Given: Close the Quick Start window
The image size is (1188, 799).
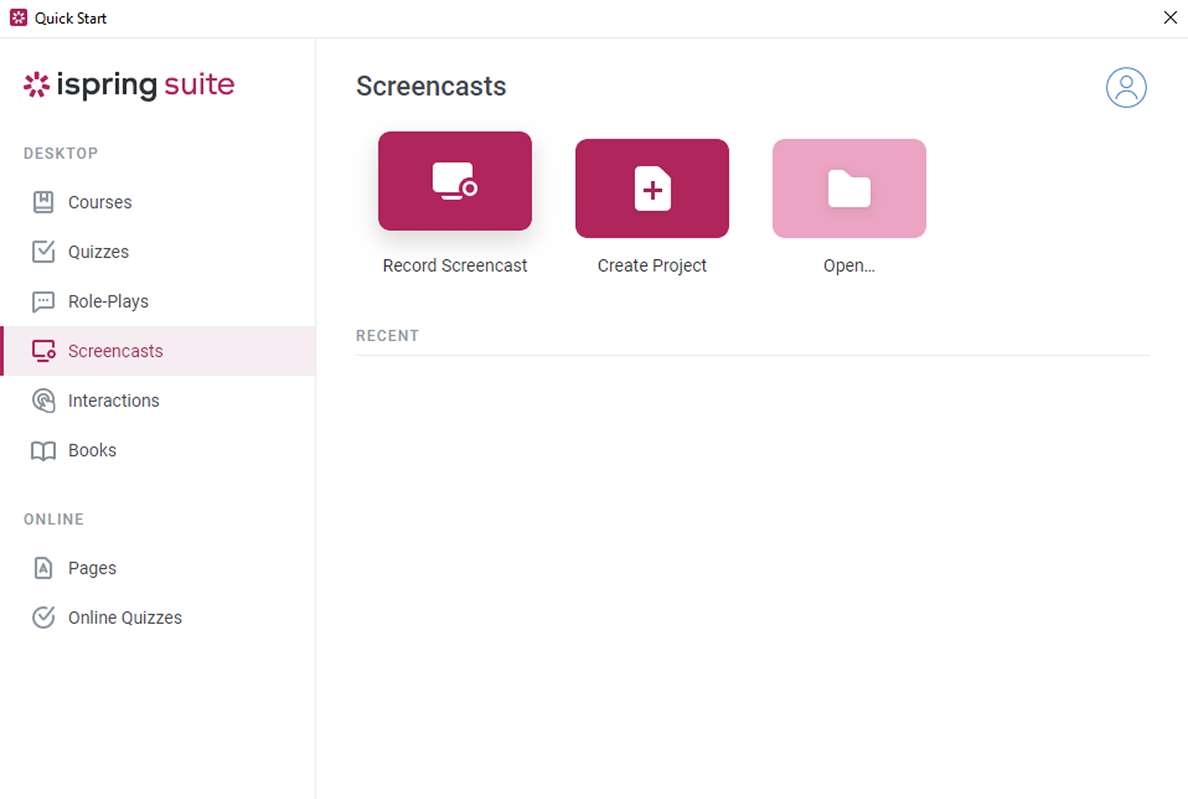Looking at the screenshot, I should tap(1170, 17).
